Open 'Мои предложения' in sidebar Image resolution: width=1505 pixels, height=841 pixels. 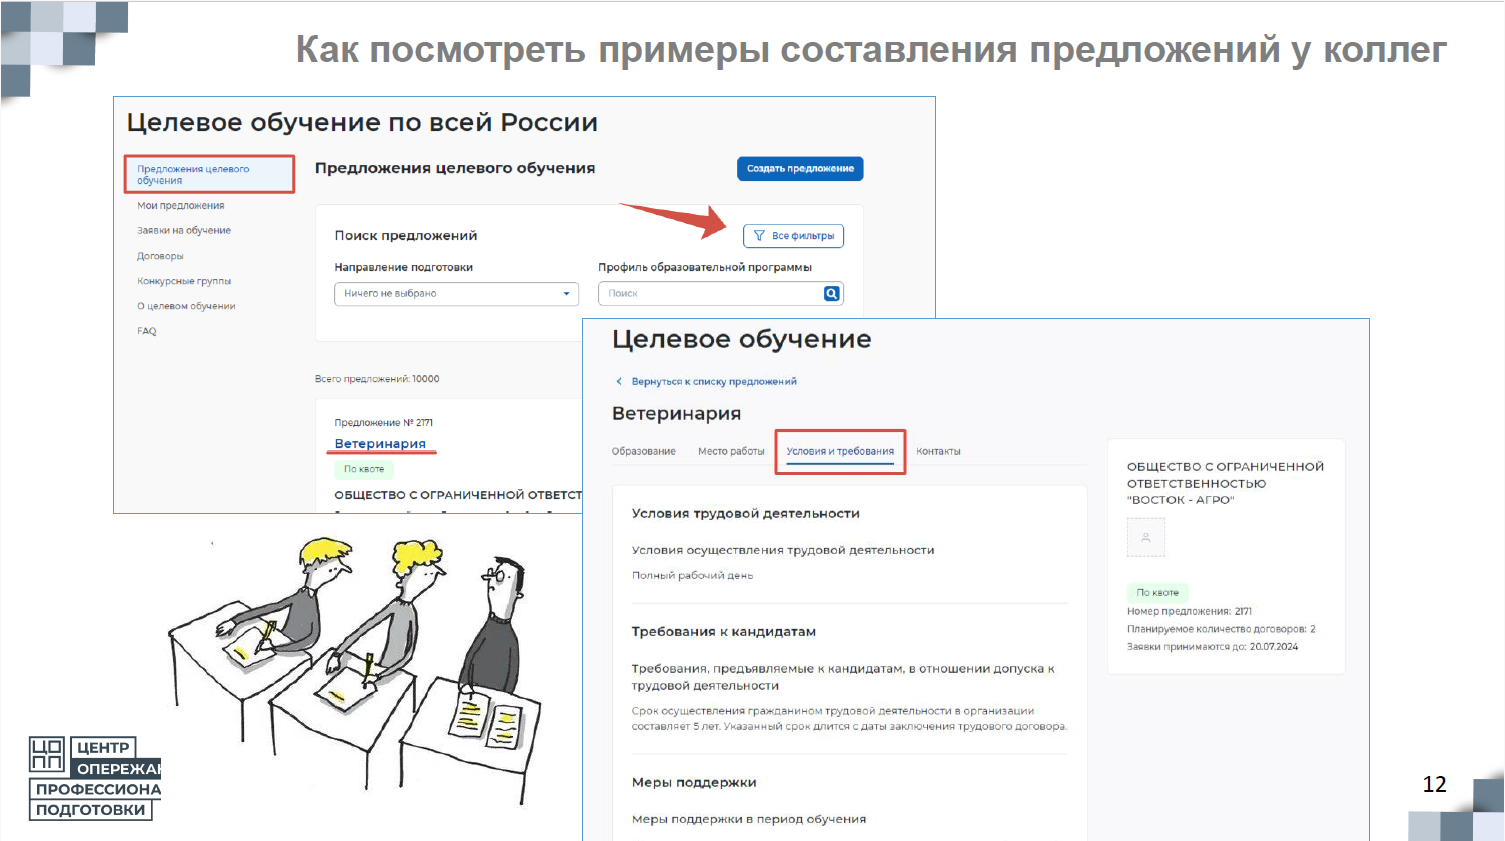click(x=181, y=205)
